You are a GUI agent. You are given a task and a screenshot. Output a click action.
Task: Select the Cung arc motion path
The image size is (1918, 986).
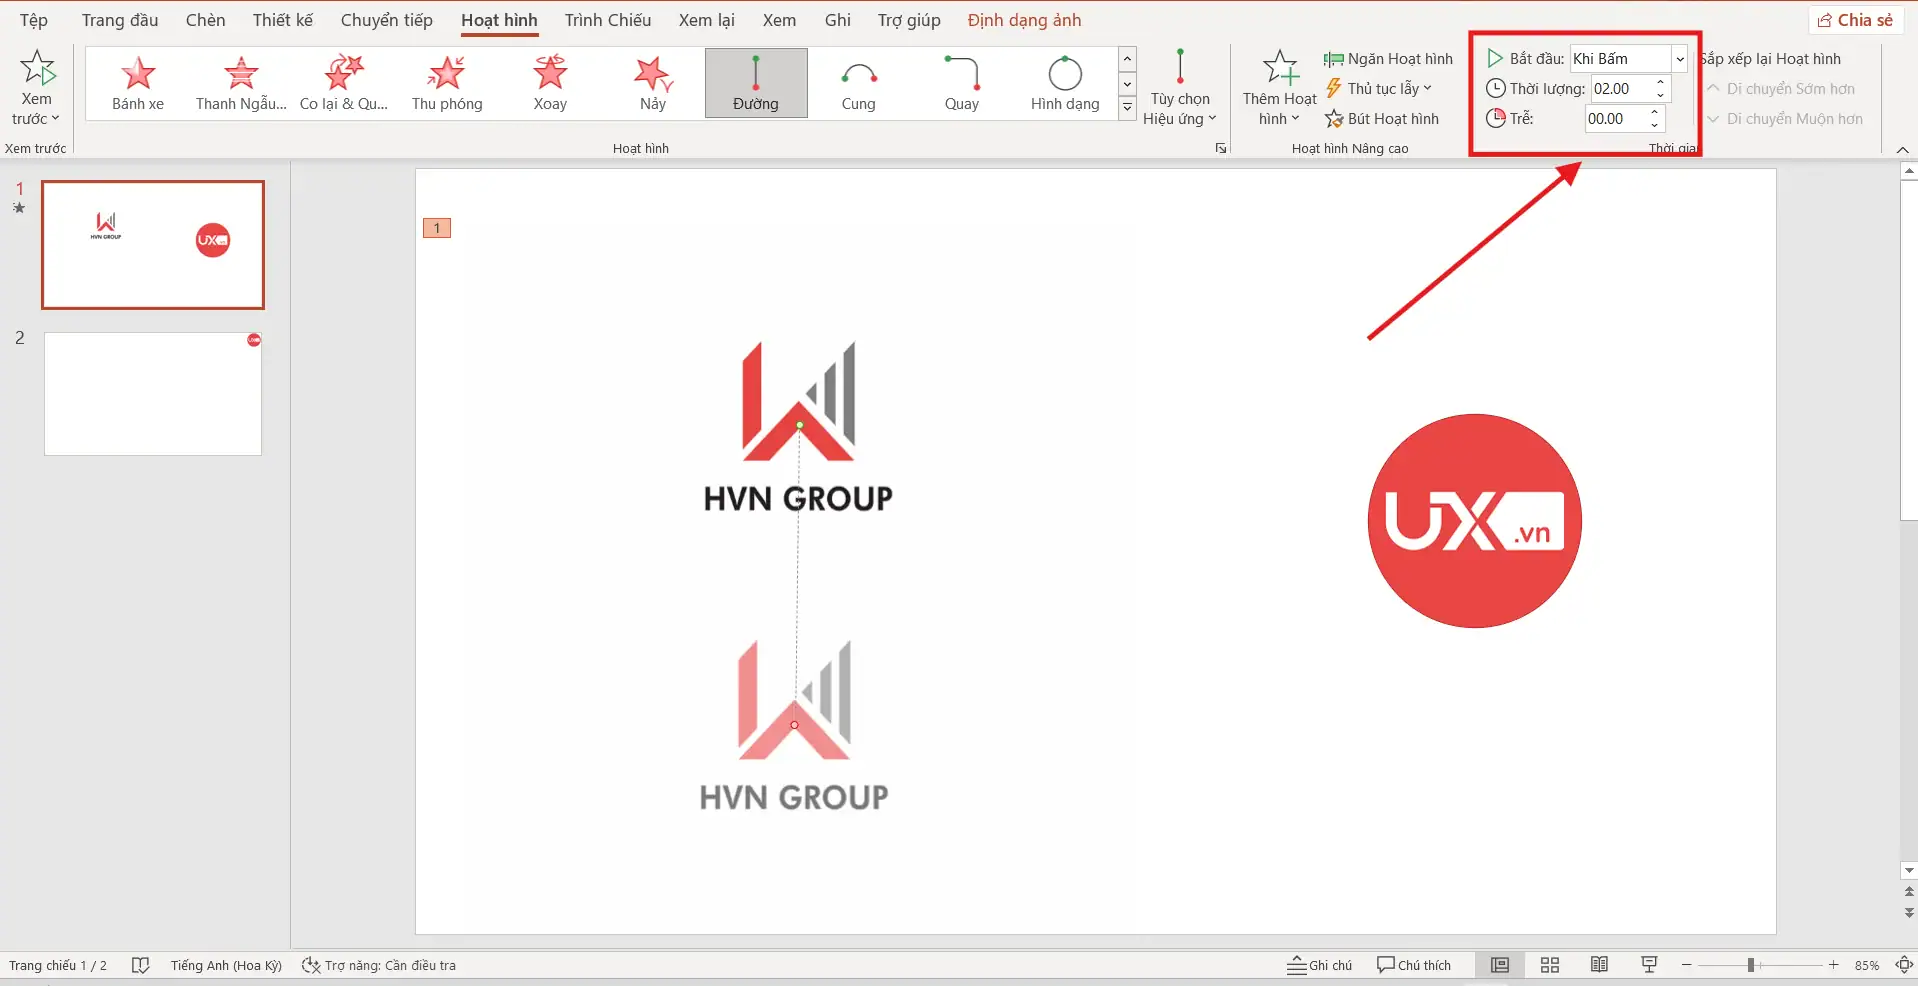[x=859, y=83]
